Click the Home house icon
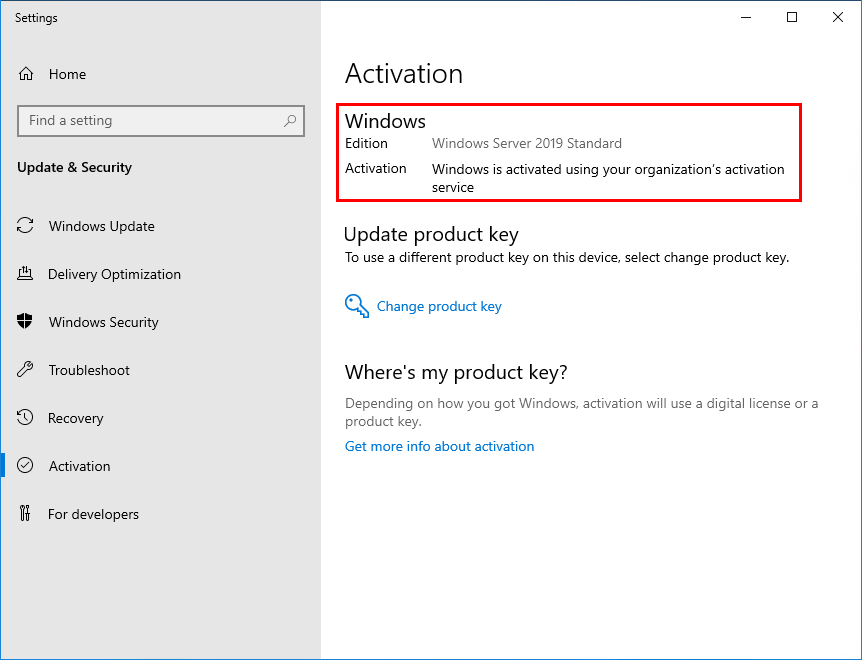Image resolution: width=862 pixels, height=660 pixels. pyautogui.click(x=27, y=74)
